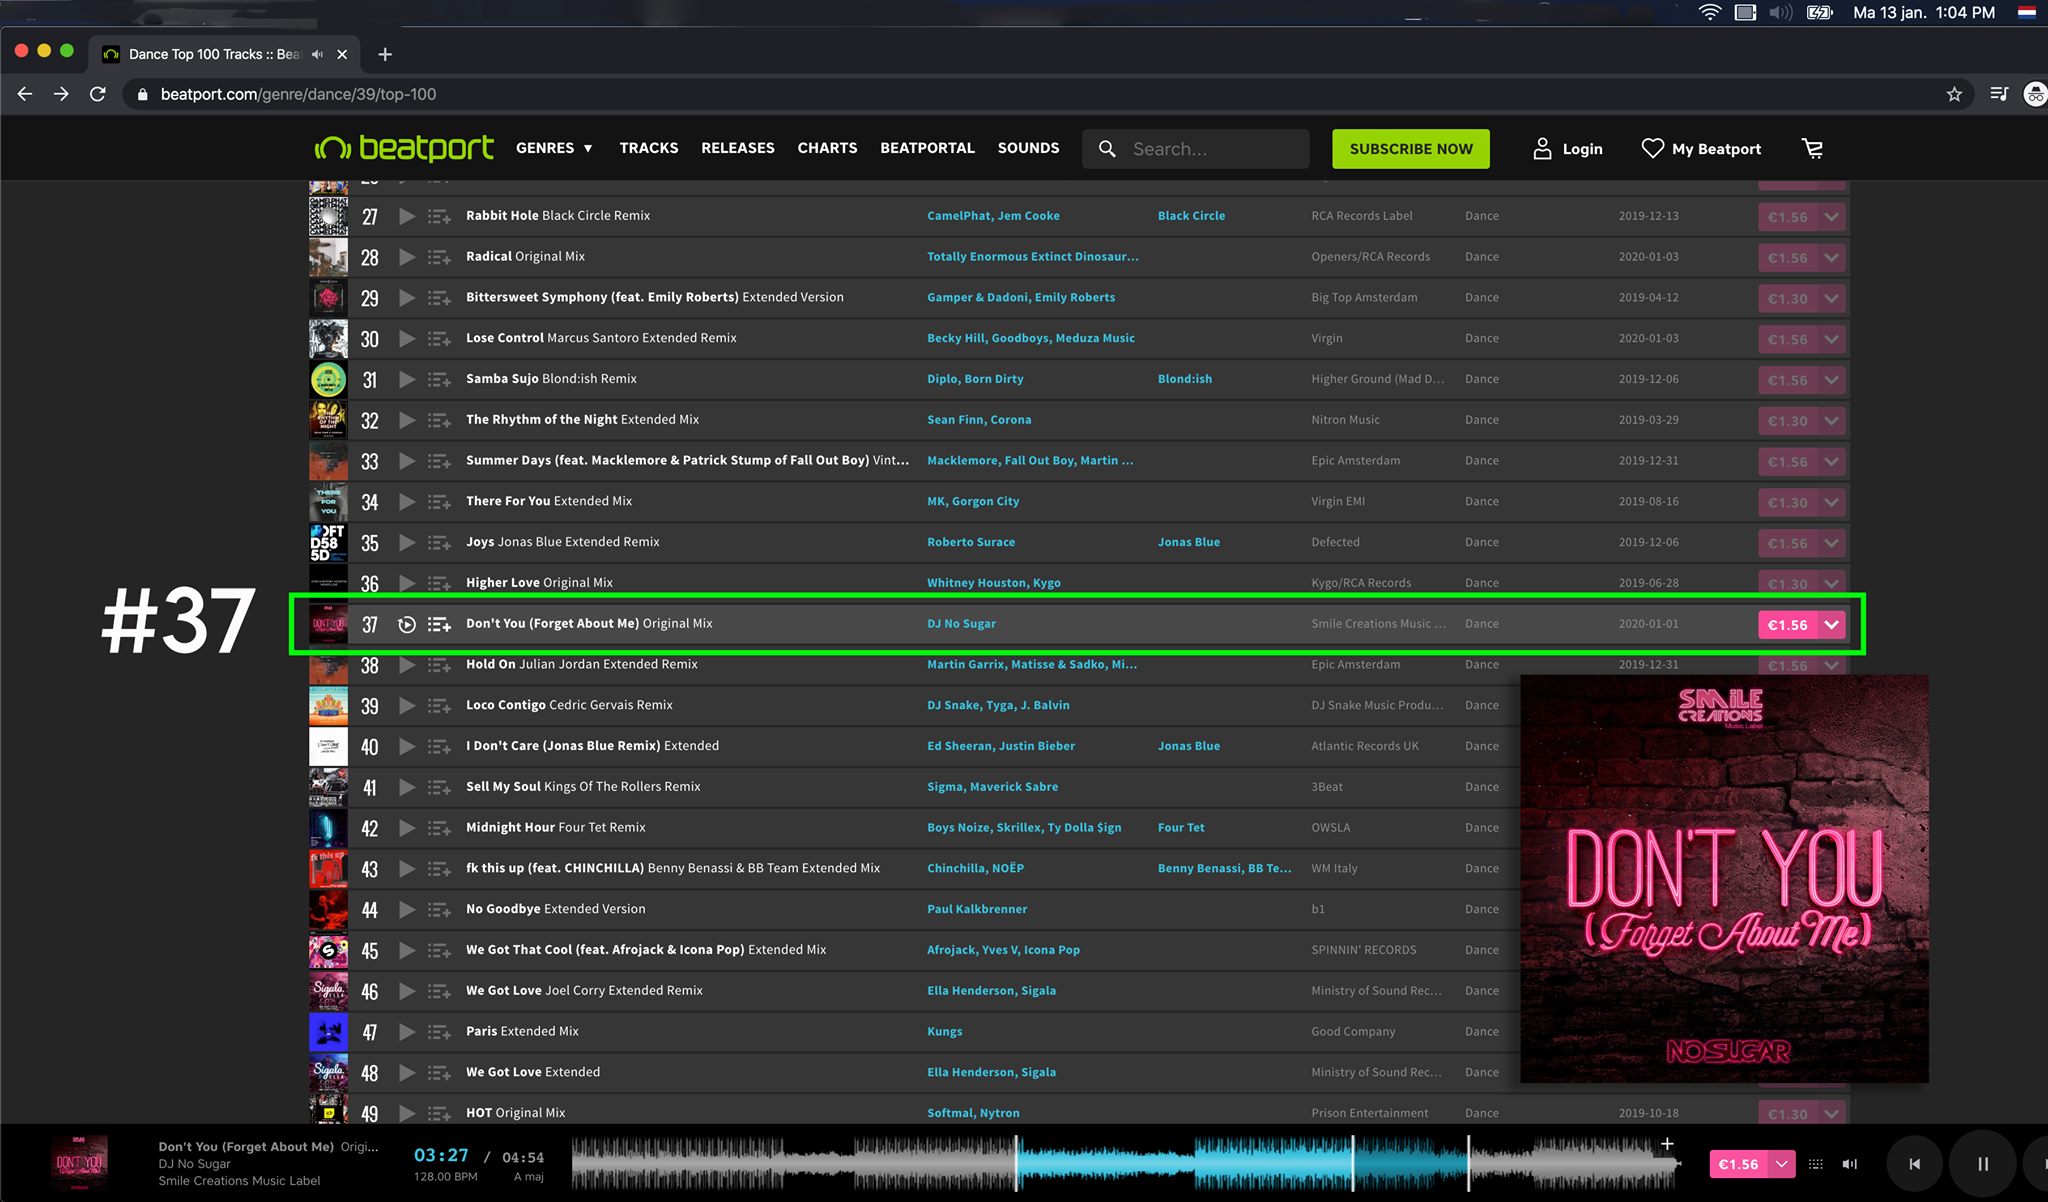The height and width of the screenshot is (1202, 2048).
Task: Add Loco Contigo to queue
Action: [x=439, y=706]
